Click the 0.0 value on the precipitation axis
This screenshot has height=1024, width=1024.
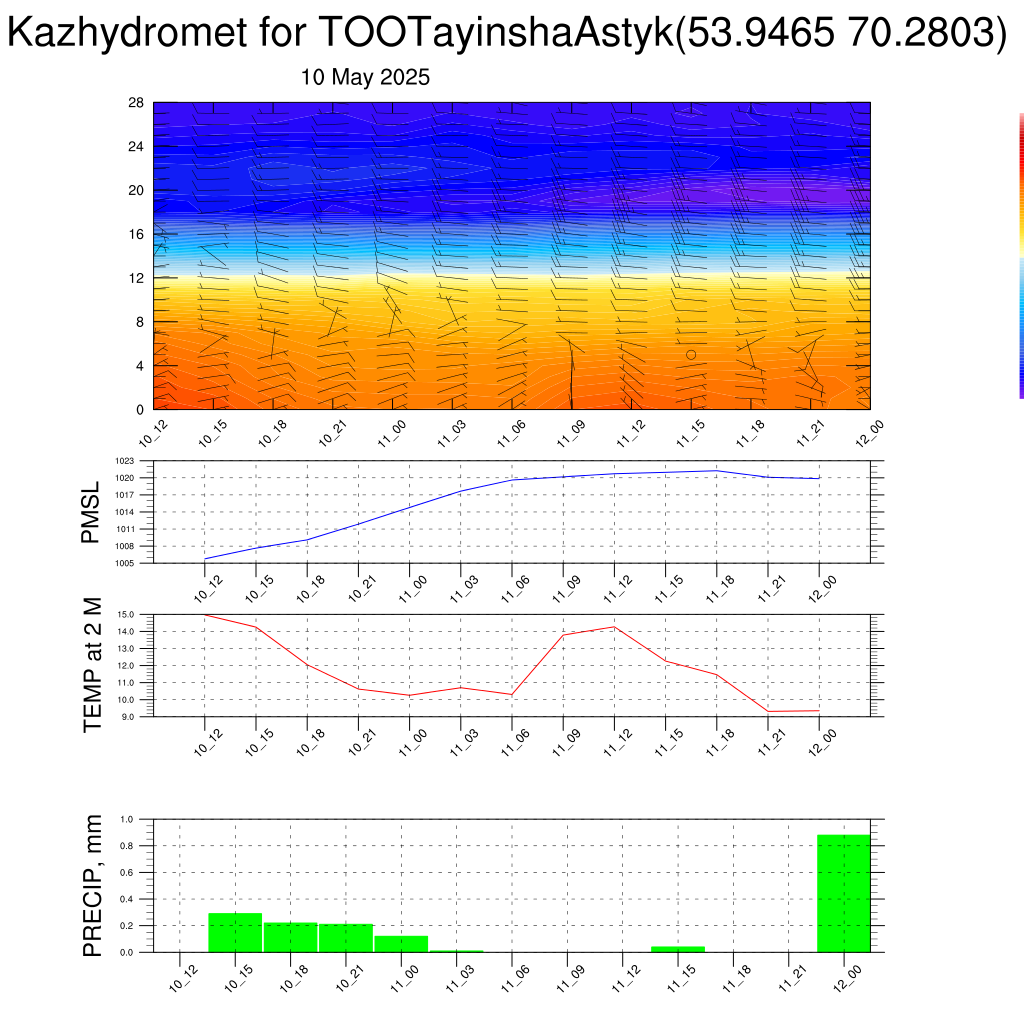(127, 952)
